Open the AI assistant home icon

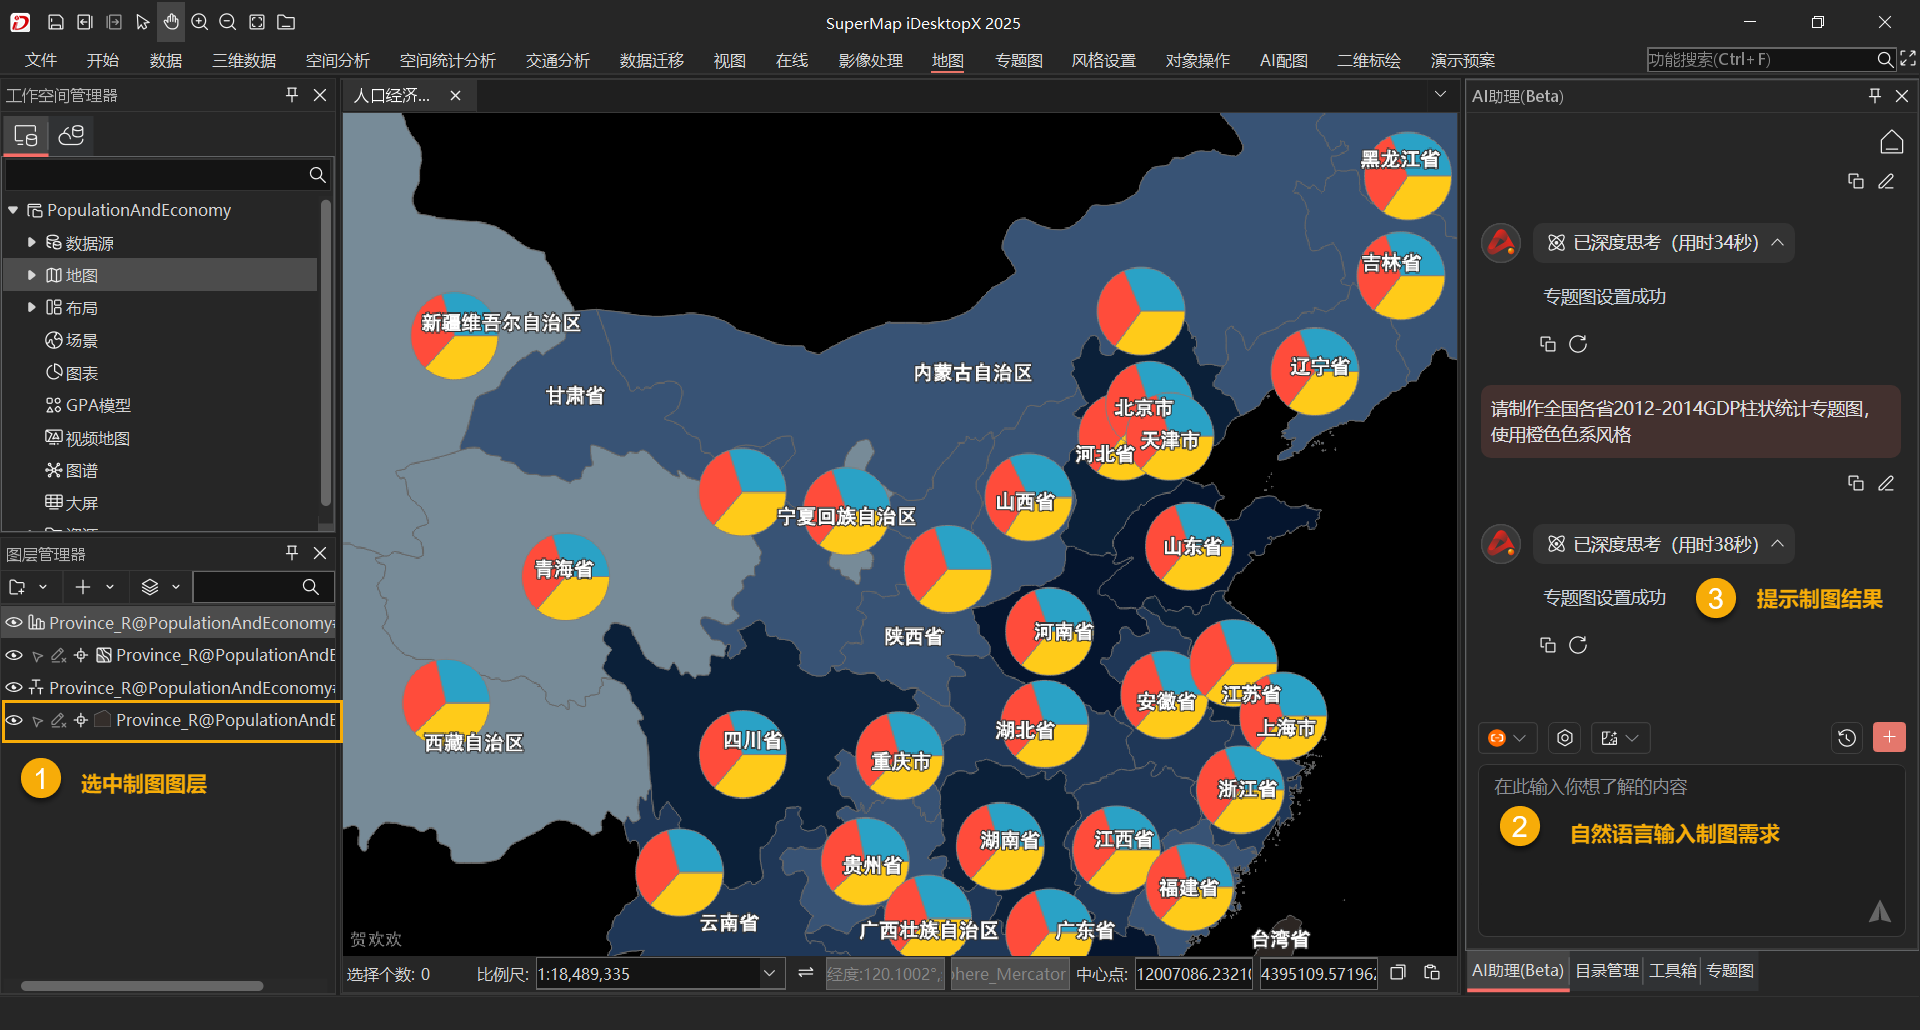click(1891, 142)
